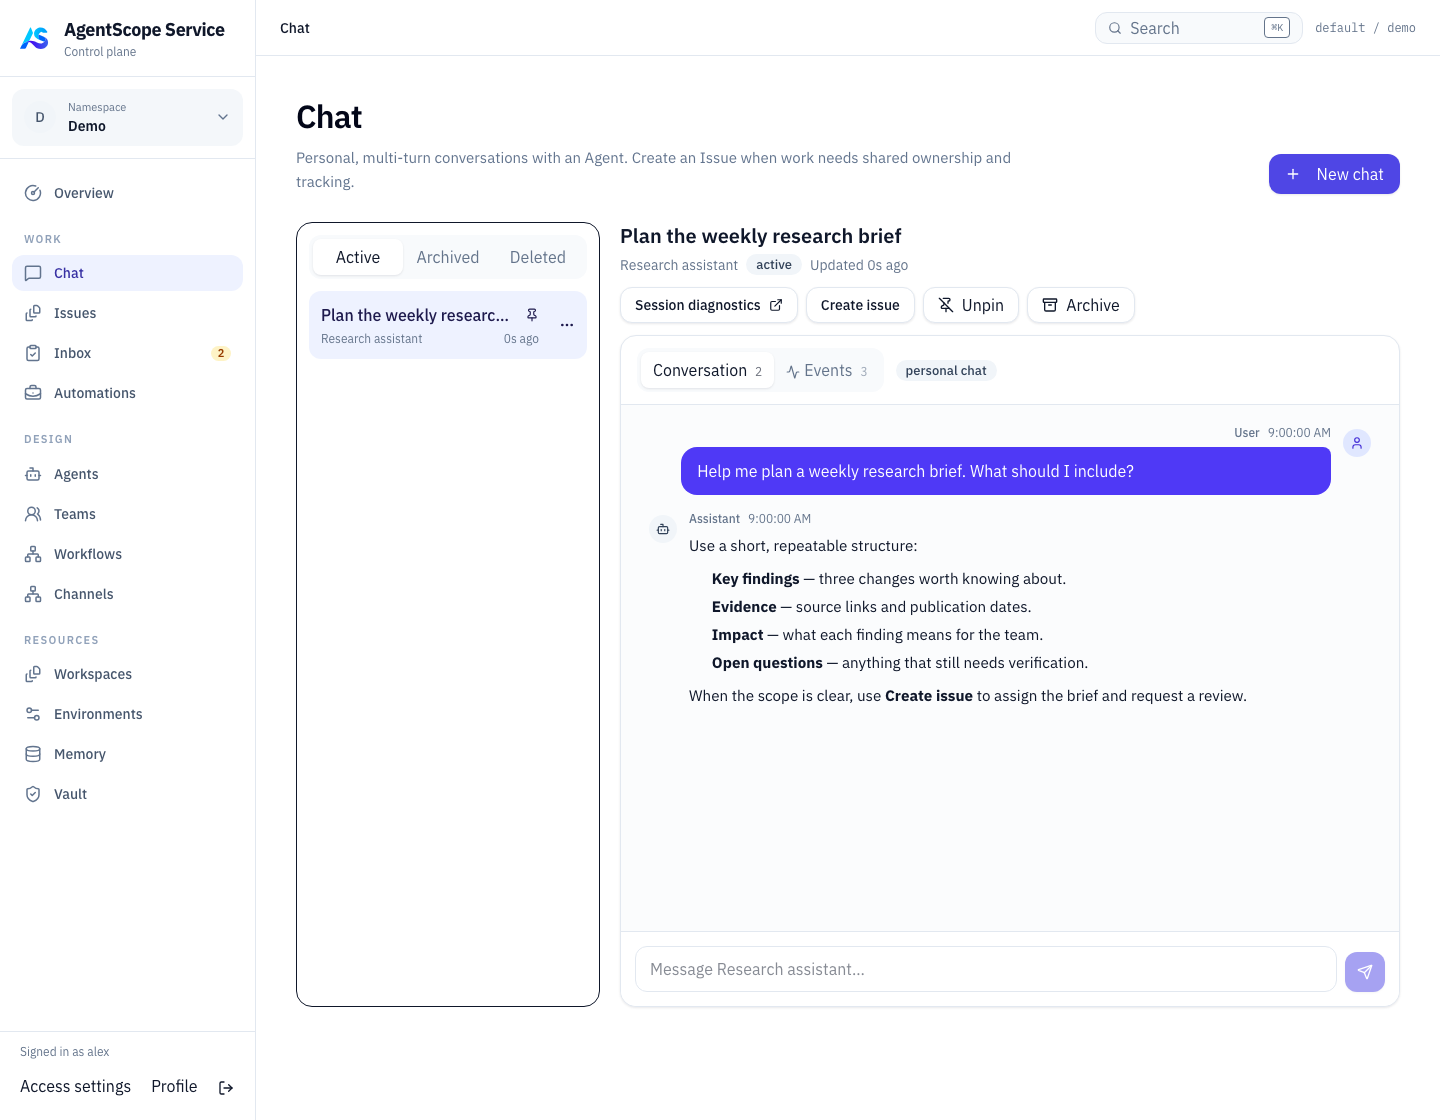Open Workspaces in the sidebar

click(127, 674)
